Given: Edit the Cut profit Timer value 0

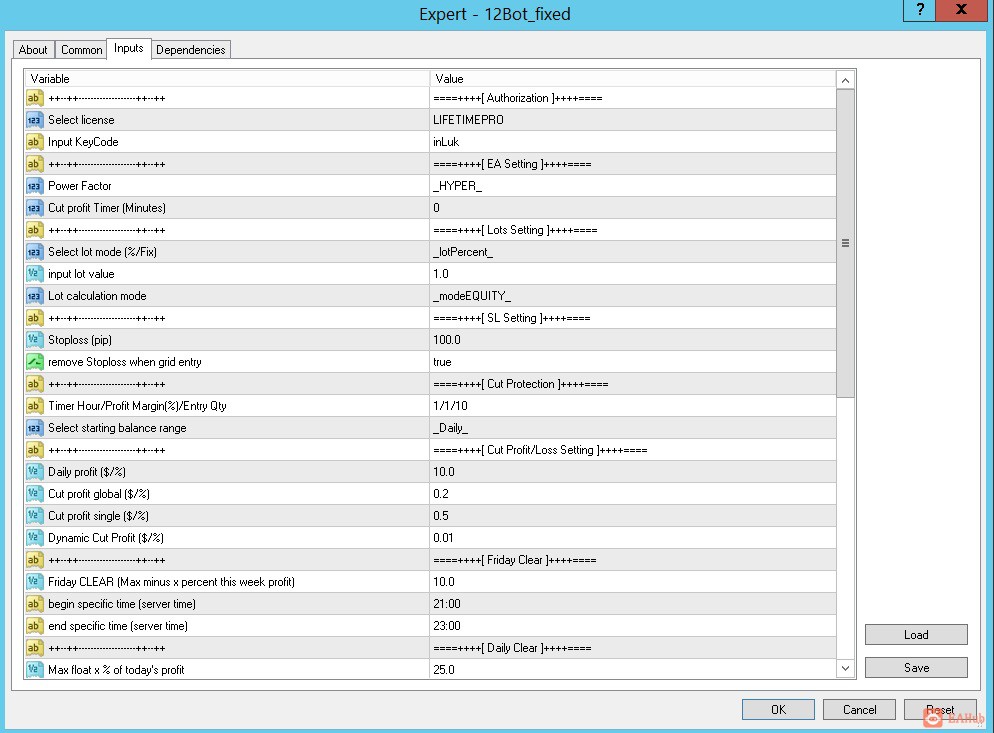Looking at the screenshot, I should point(633,208).
